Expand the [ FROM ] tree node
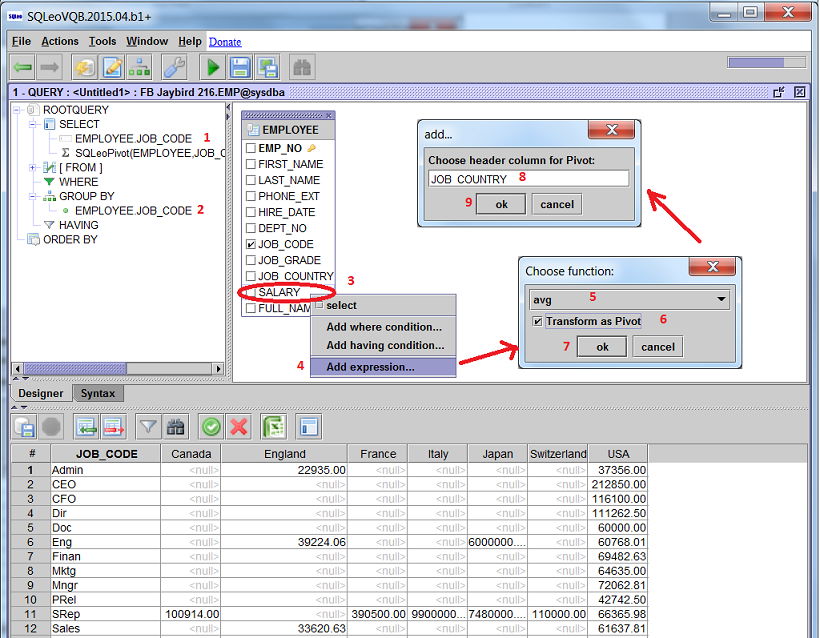The image size is (820, 638). 34,167
